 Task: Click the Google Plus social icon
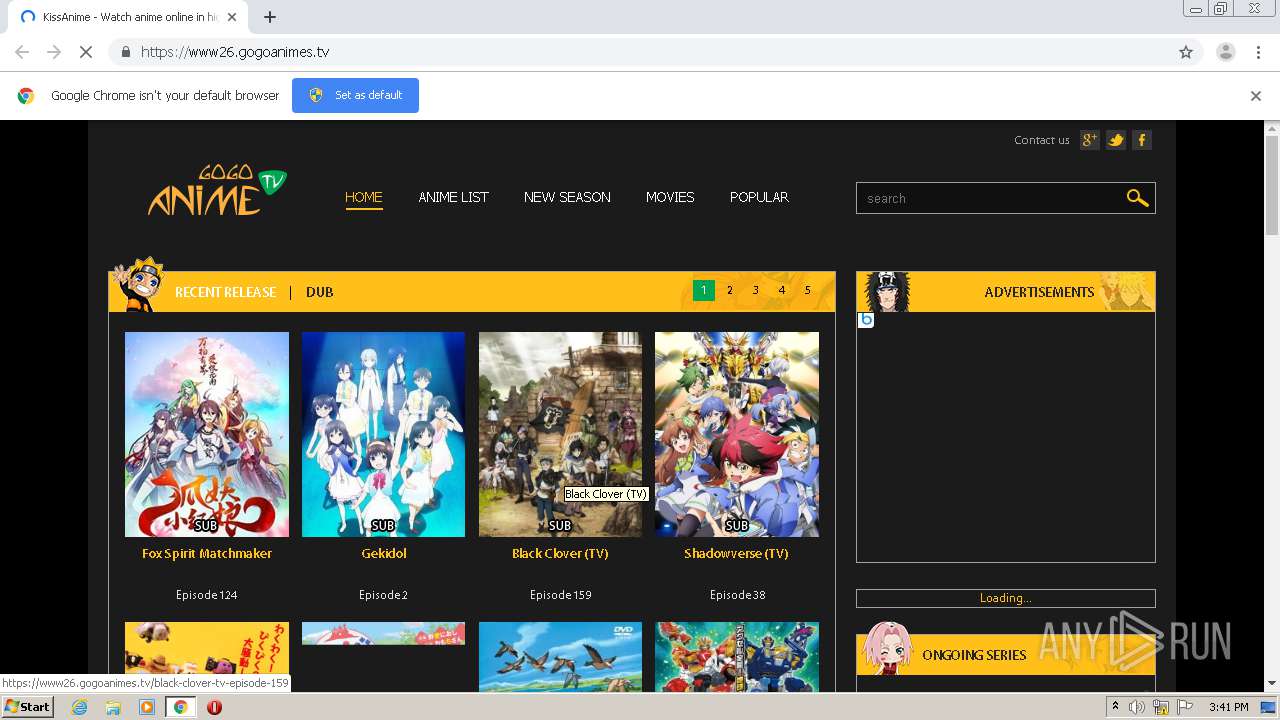tap(1090, 140)
